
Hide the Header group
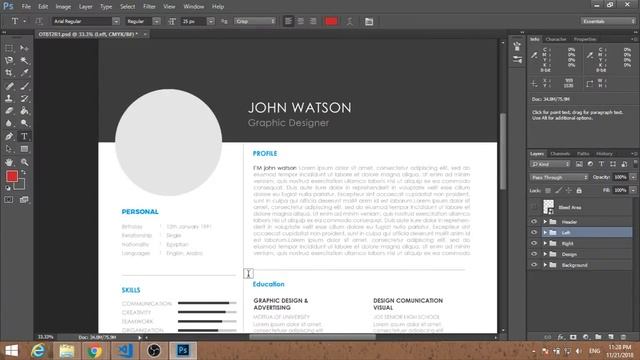(534, 222)
